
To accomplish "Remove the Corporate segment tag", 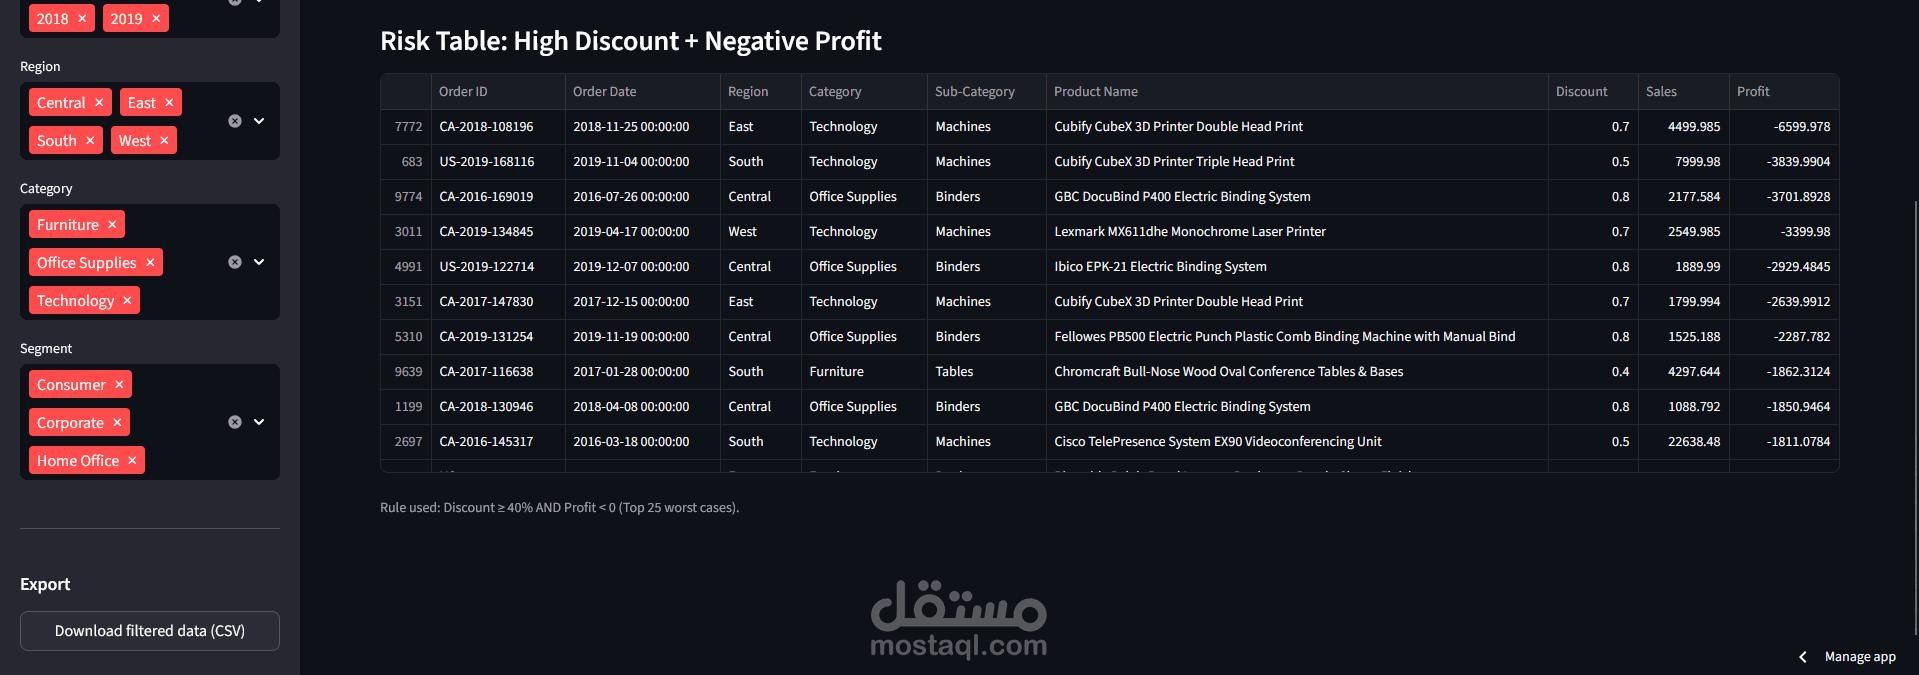I will pos(117,422).
